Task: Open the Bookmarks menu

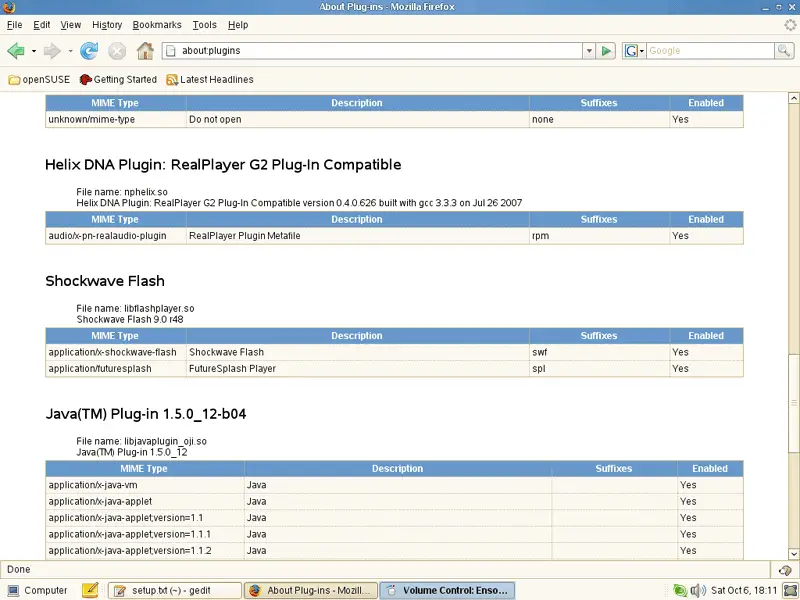Action: pos(157,24)
